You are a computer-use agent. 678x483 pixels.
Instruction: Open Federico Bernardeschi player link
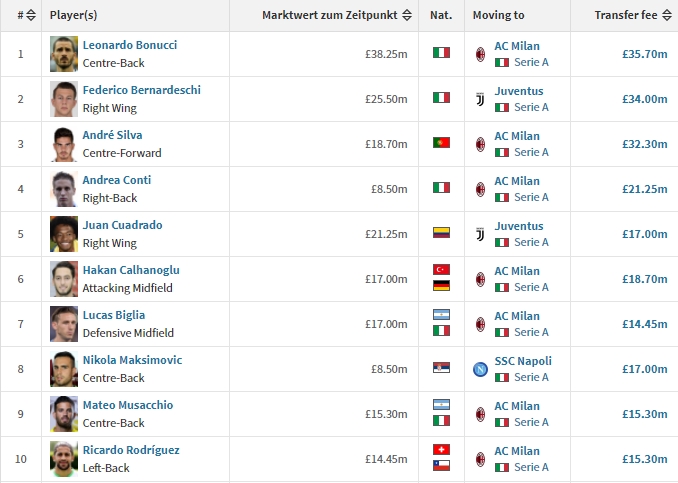[x=141, y=90]
